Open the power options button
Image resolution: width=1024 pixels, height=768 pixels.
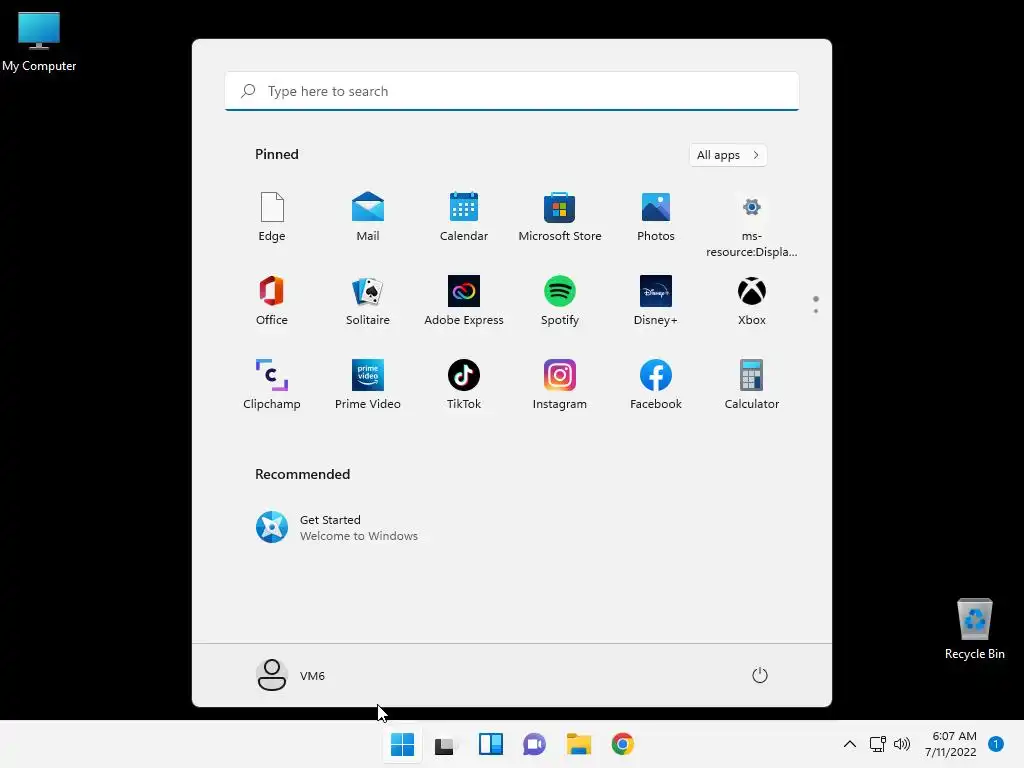pos(760,675)
